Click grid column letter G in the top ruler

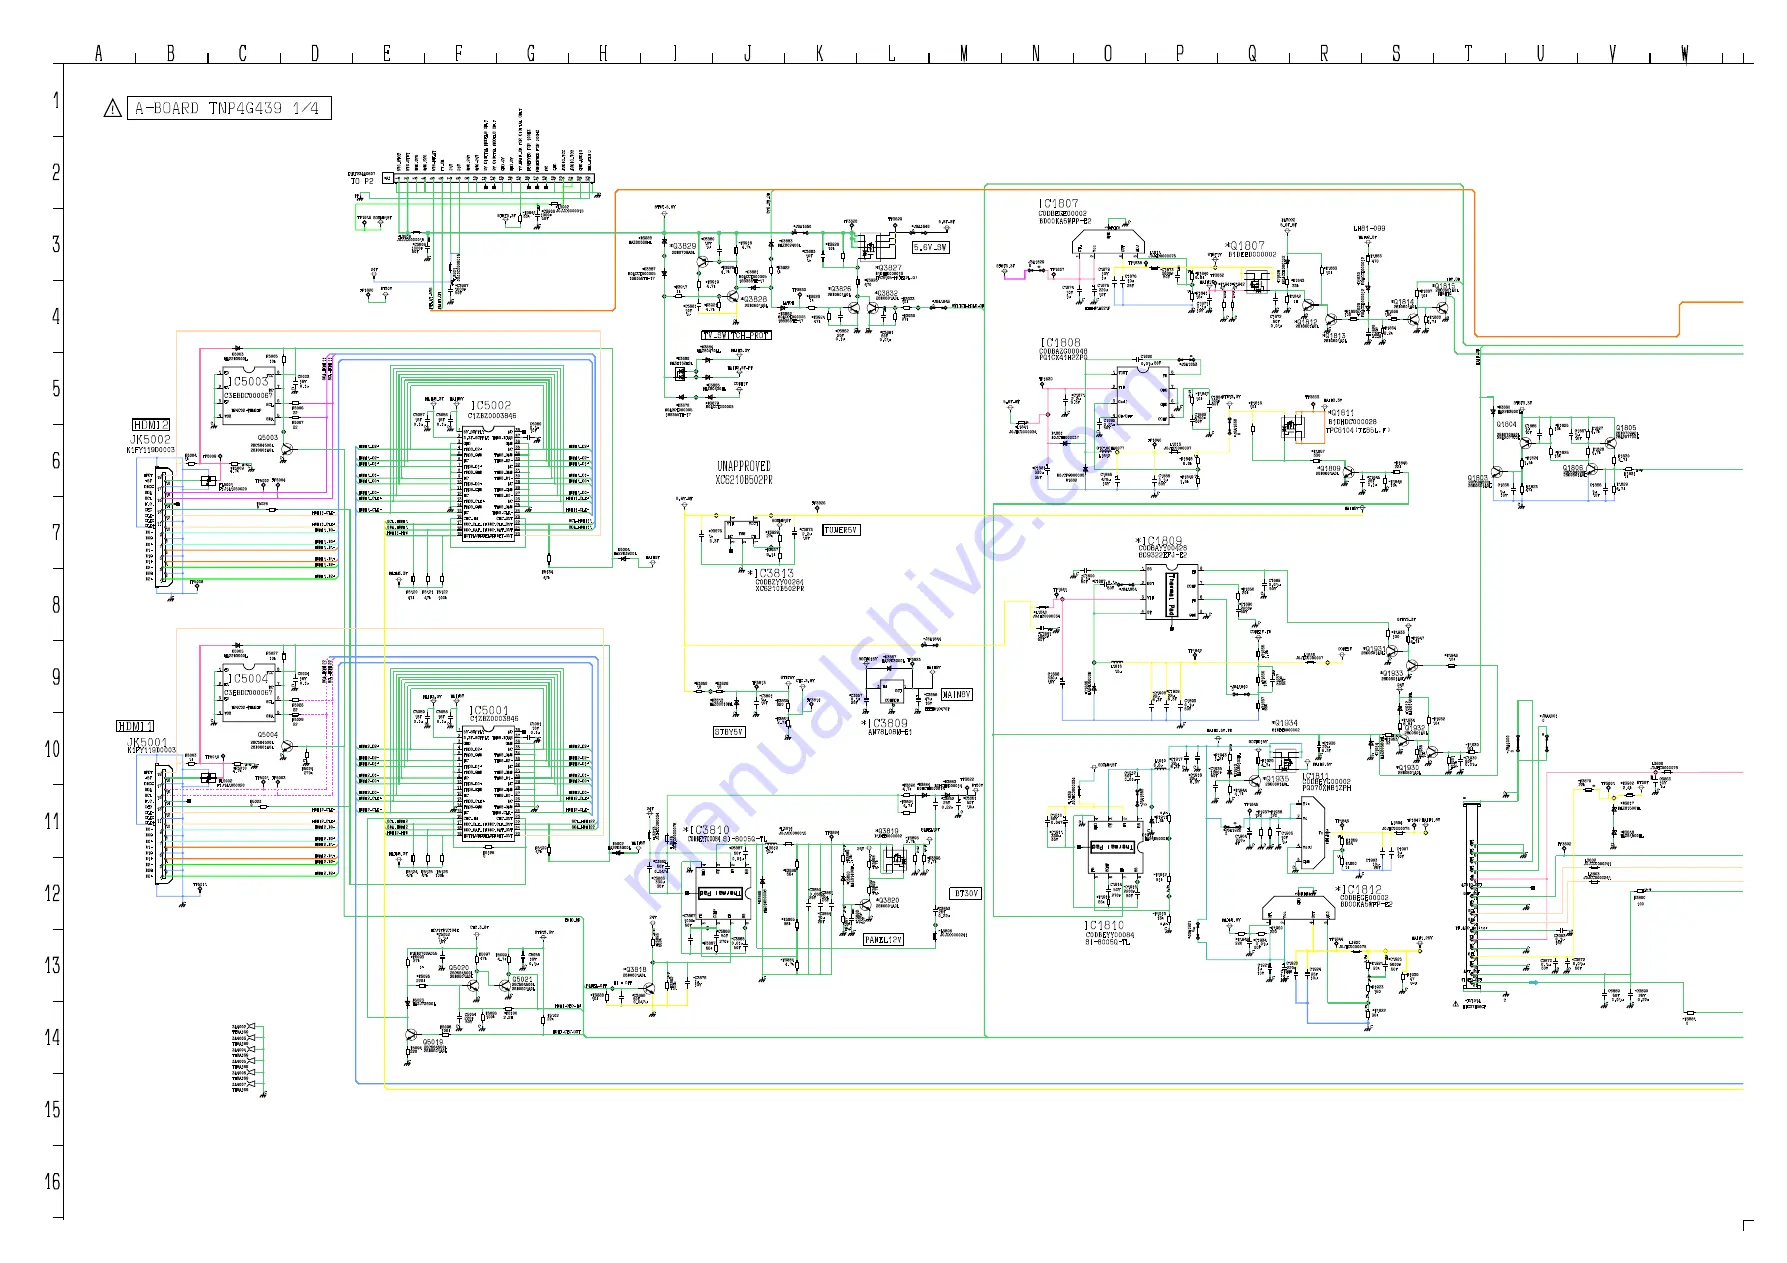coord(530,53)
